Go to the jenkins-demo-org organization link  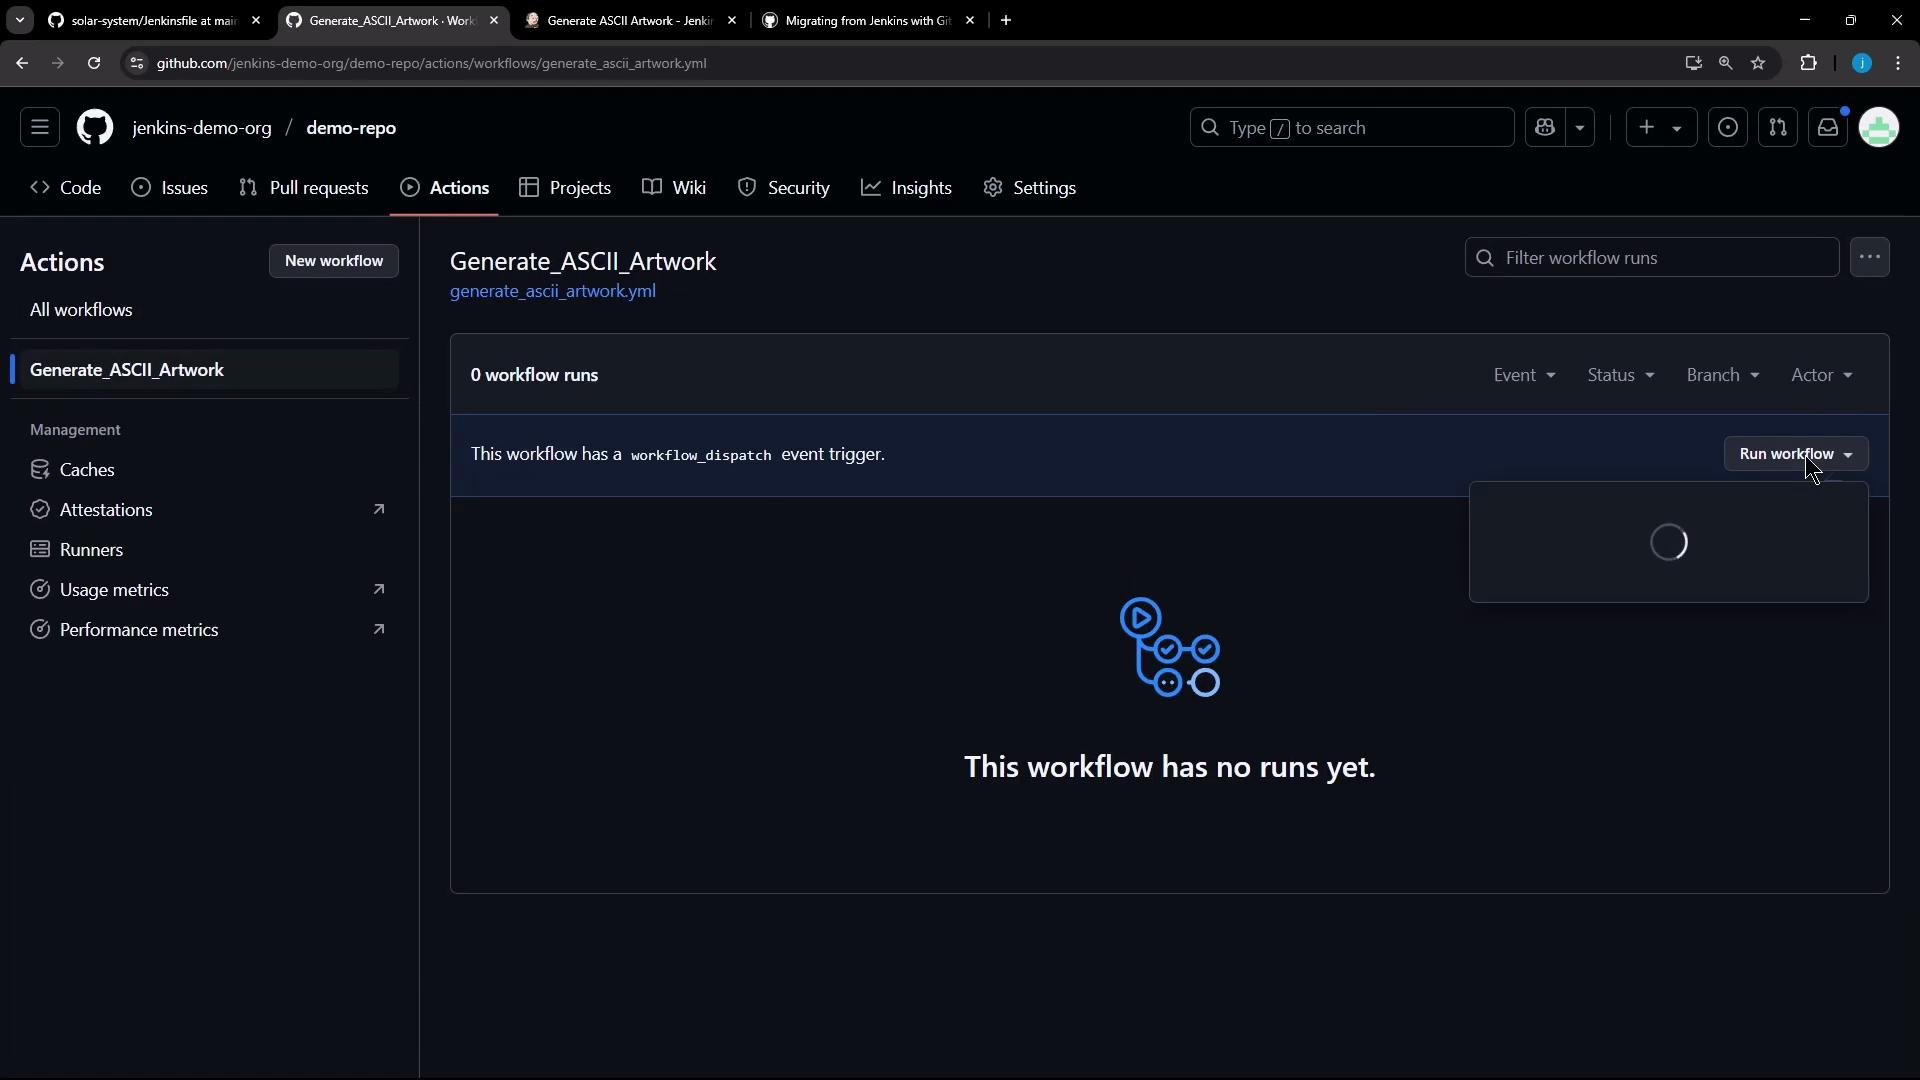(x=202, y=128)
